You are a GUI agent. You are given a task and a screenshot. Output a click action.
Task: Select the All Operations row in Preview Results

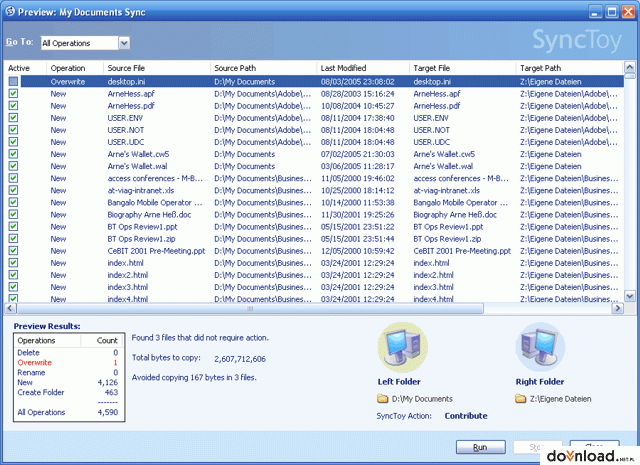[68, 412]
